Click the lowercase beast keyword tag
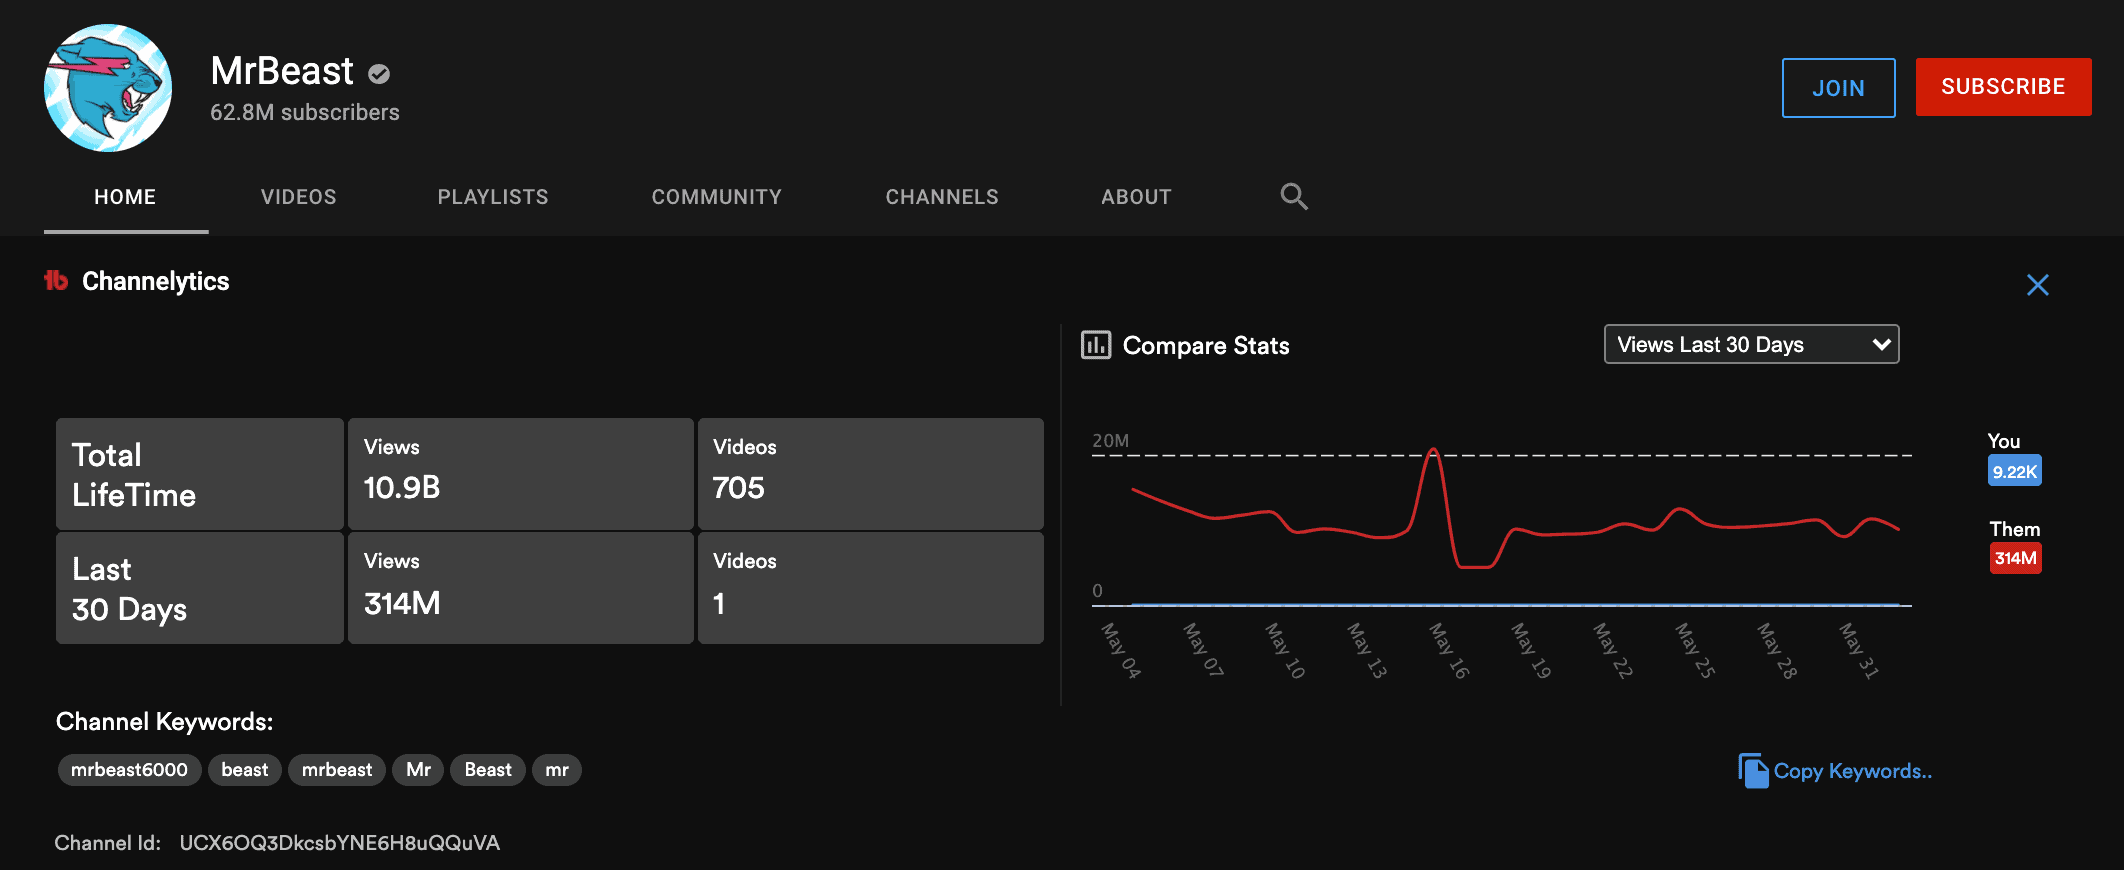 (x=245, y=770)
